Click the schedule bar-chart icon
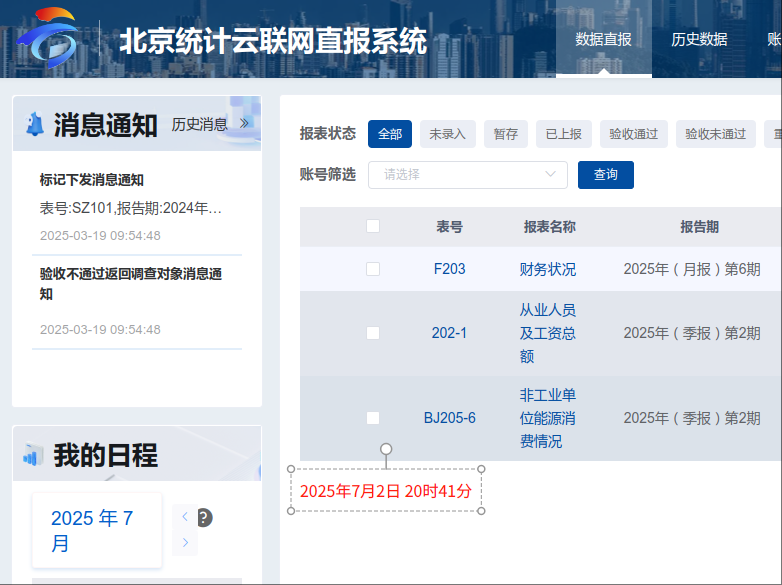The width and height of the screenshot is (782, 585). (32, 454)
